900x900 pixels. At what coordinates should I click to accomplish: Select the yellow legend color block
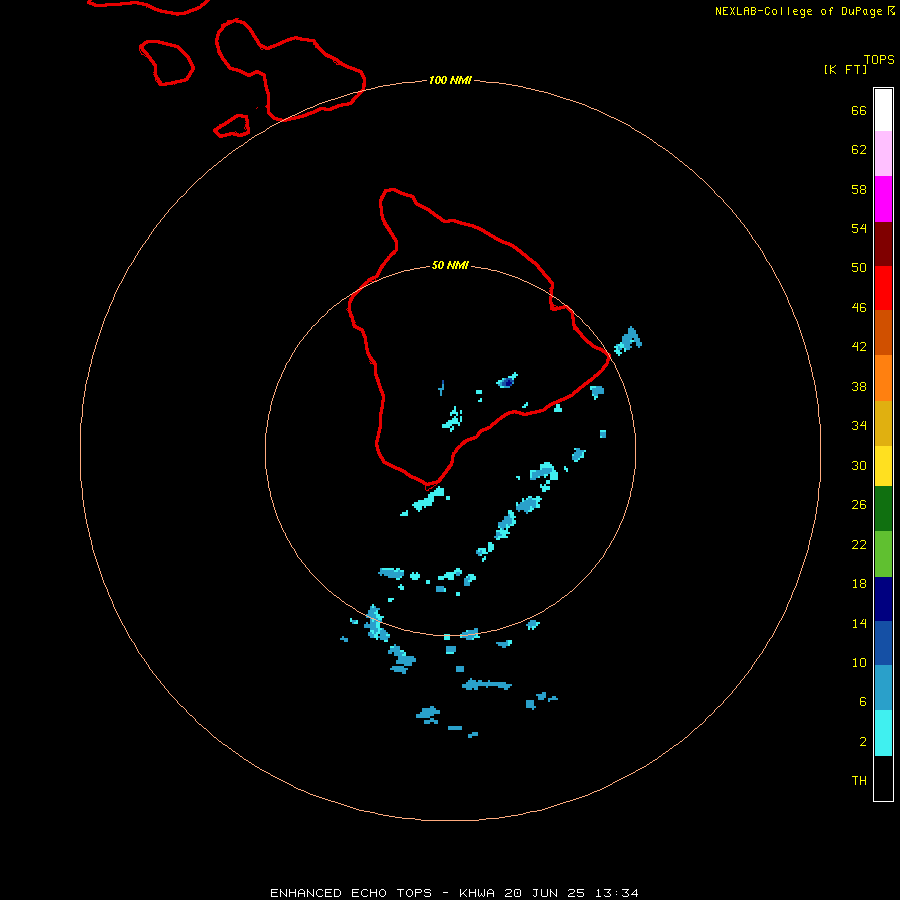point(883,466)
